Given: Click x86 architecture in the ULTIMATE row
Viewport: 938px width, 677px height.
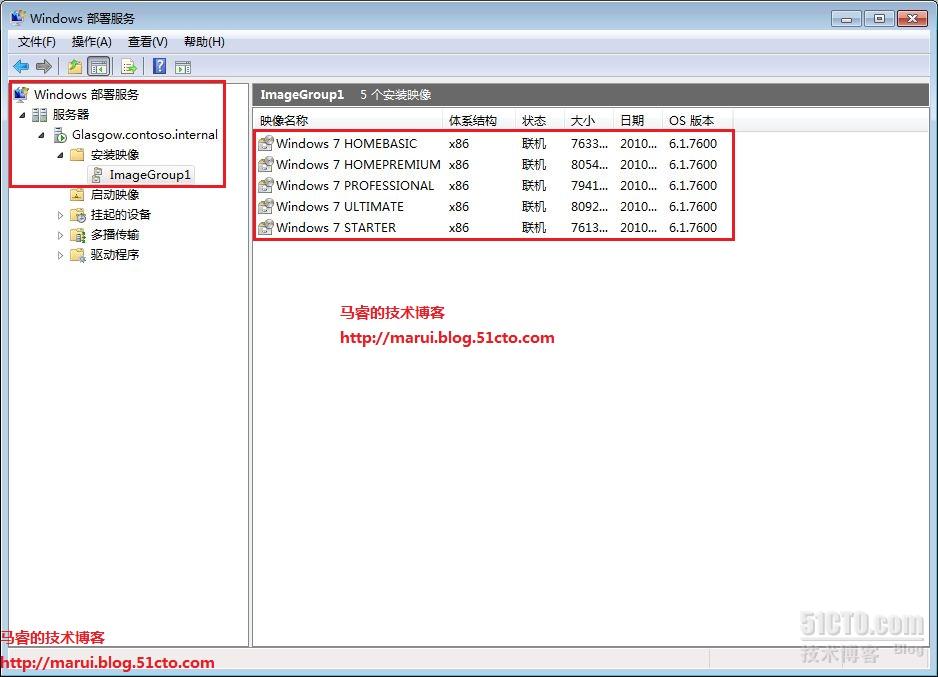Looking at the screenshot, I should 459,206.
